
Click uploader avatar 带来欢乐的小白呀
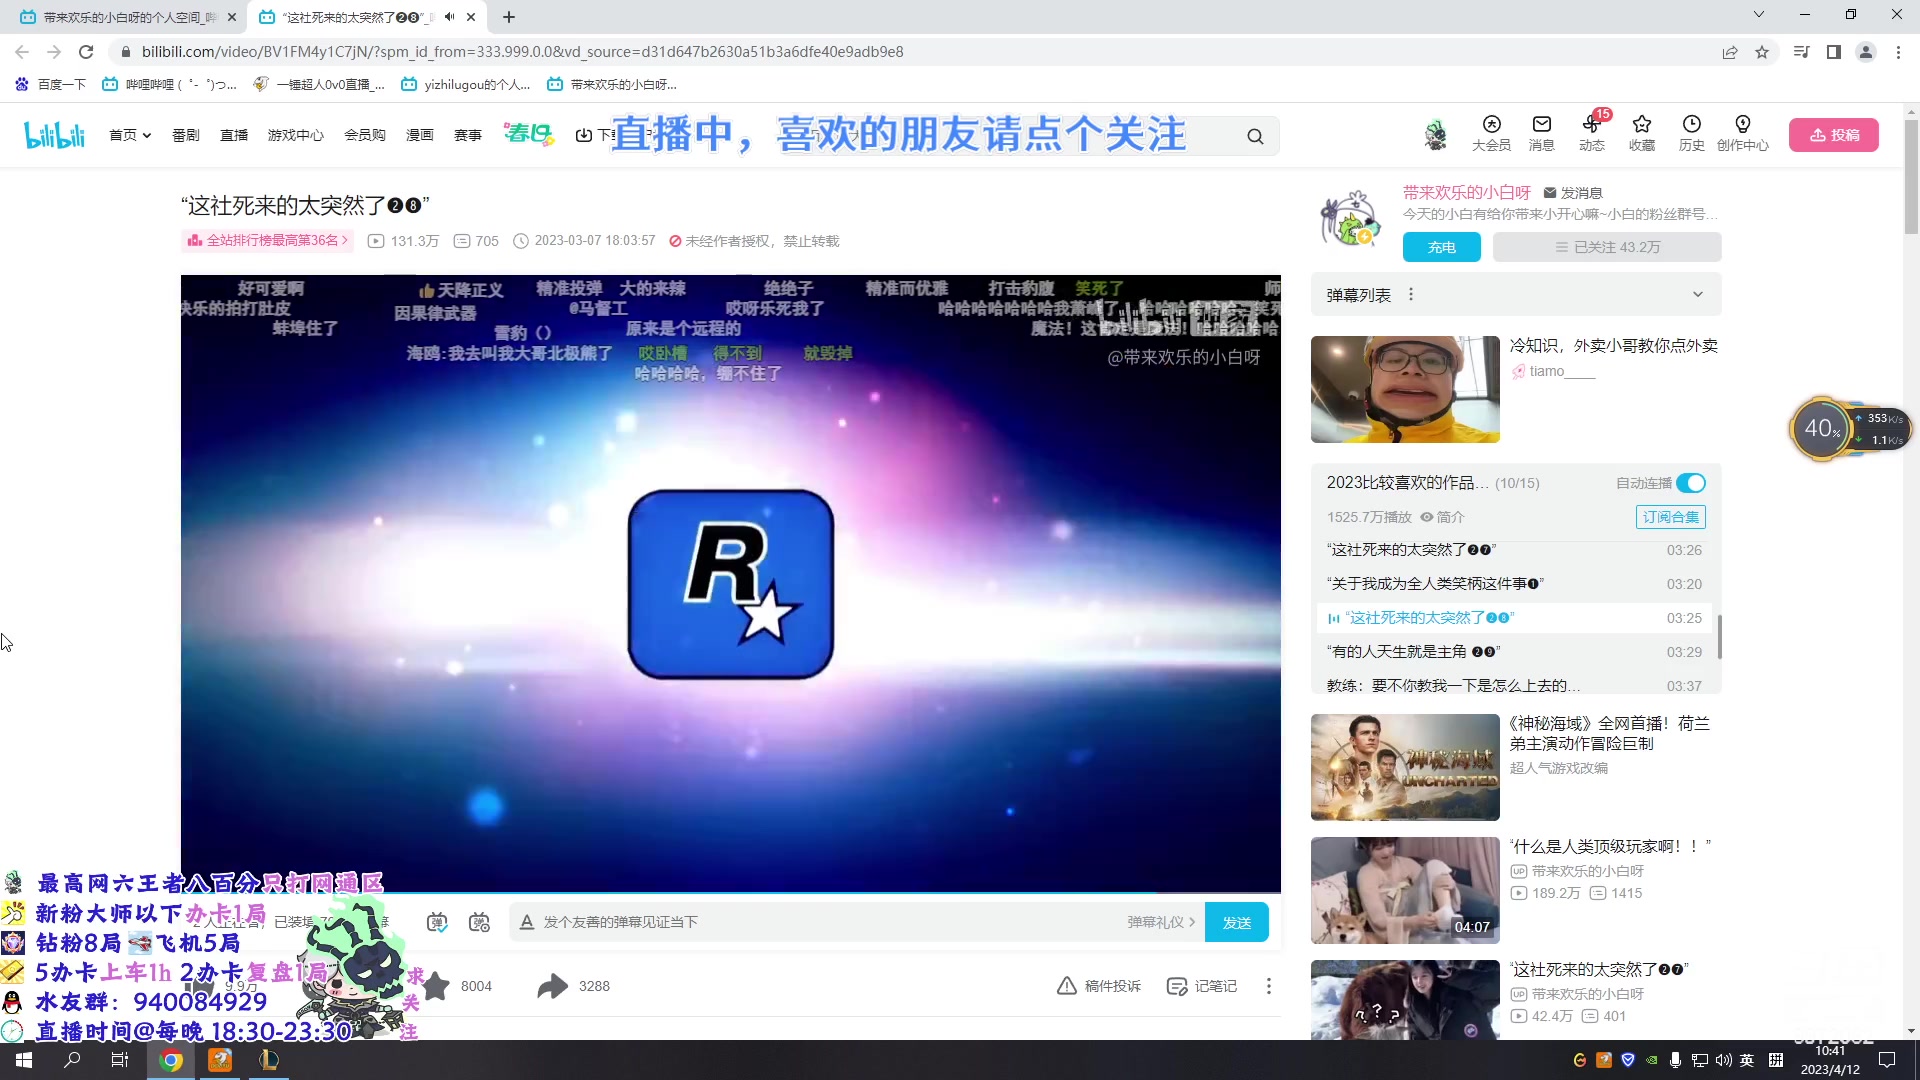click(1350, 219)
